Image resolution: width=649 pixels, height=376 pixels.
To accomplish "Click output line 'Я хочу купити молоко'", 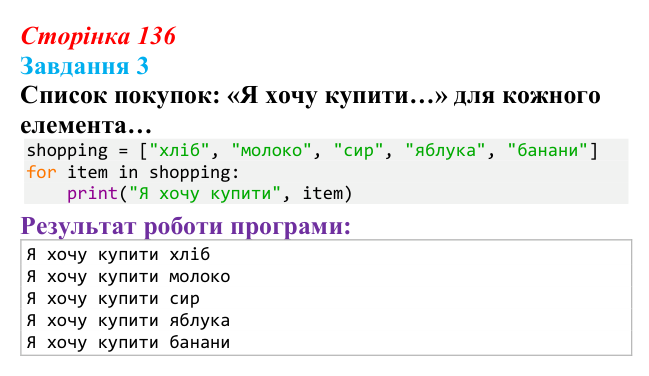I will (128, 277).
